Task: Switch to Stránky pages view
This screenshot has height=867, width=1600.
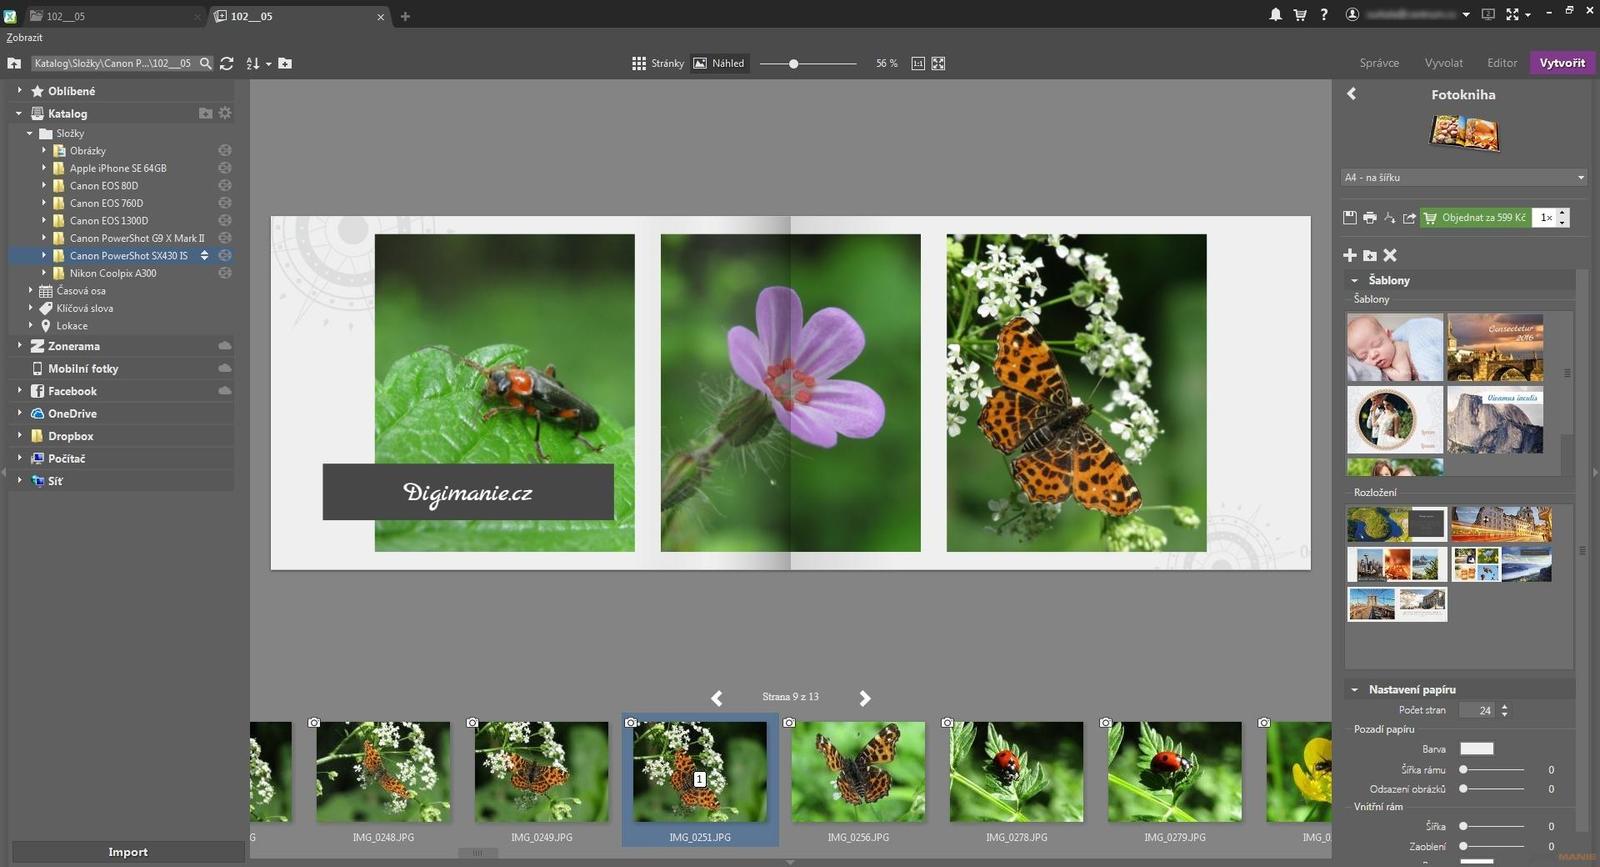Action: coord(658,63)
